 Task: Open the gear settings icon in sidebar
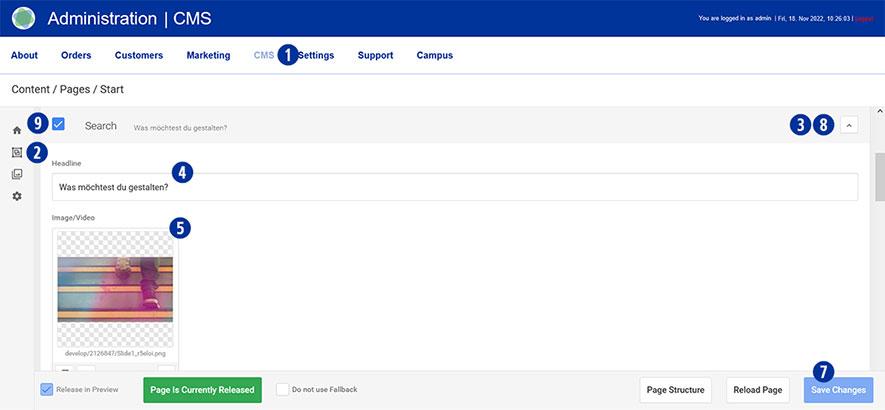point(17,196)
